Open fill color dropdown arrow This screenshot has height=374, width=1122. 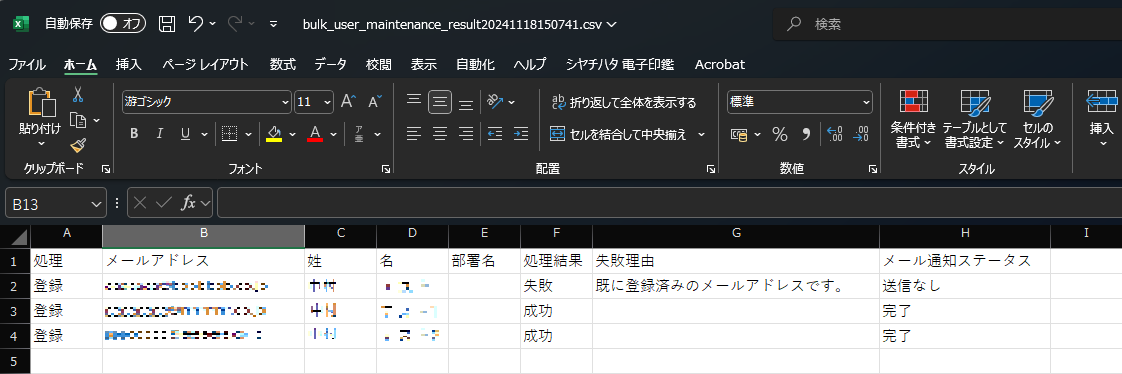click(292, 134)
